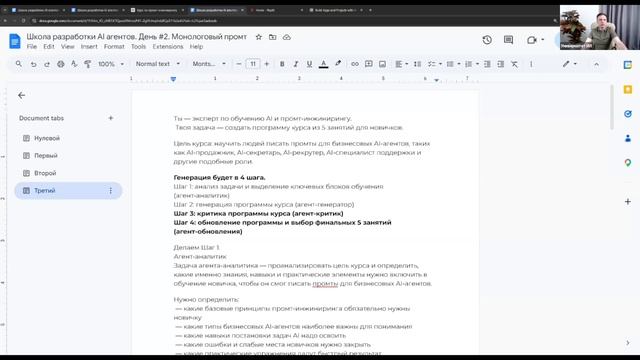
Task: Get add-ons plus in side panel
Action: pyautogui.click(x=628, y=202)
